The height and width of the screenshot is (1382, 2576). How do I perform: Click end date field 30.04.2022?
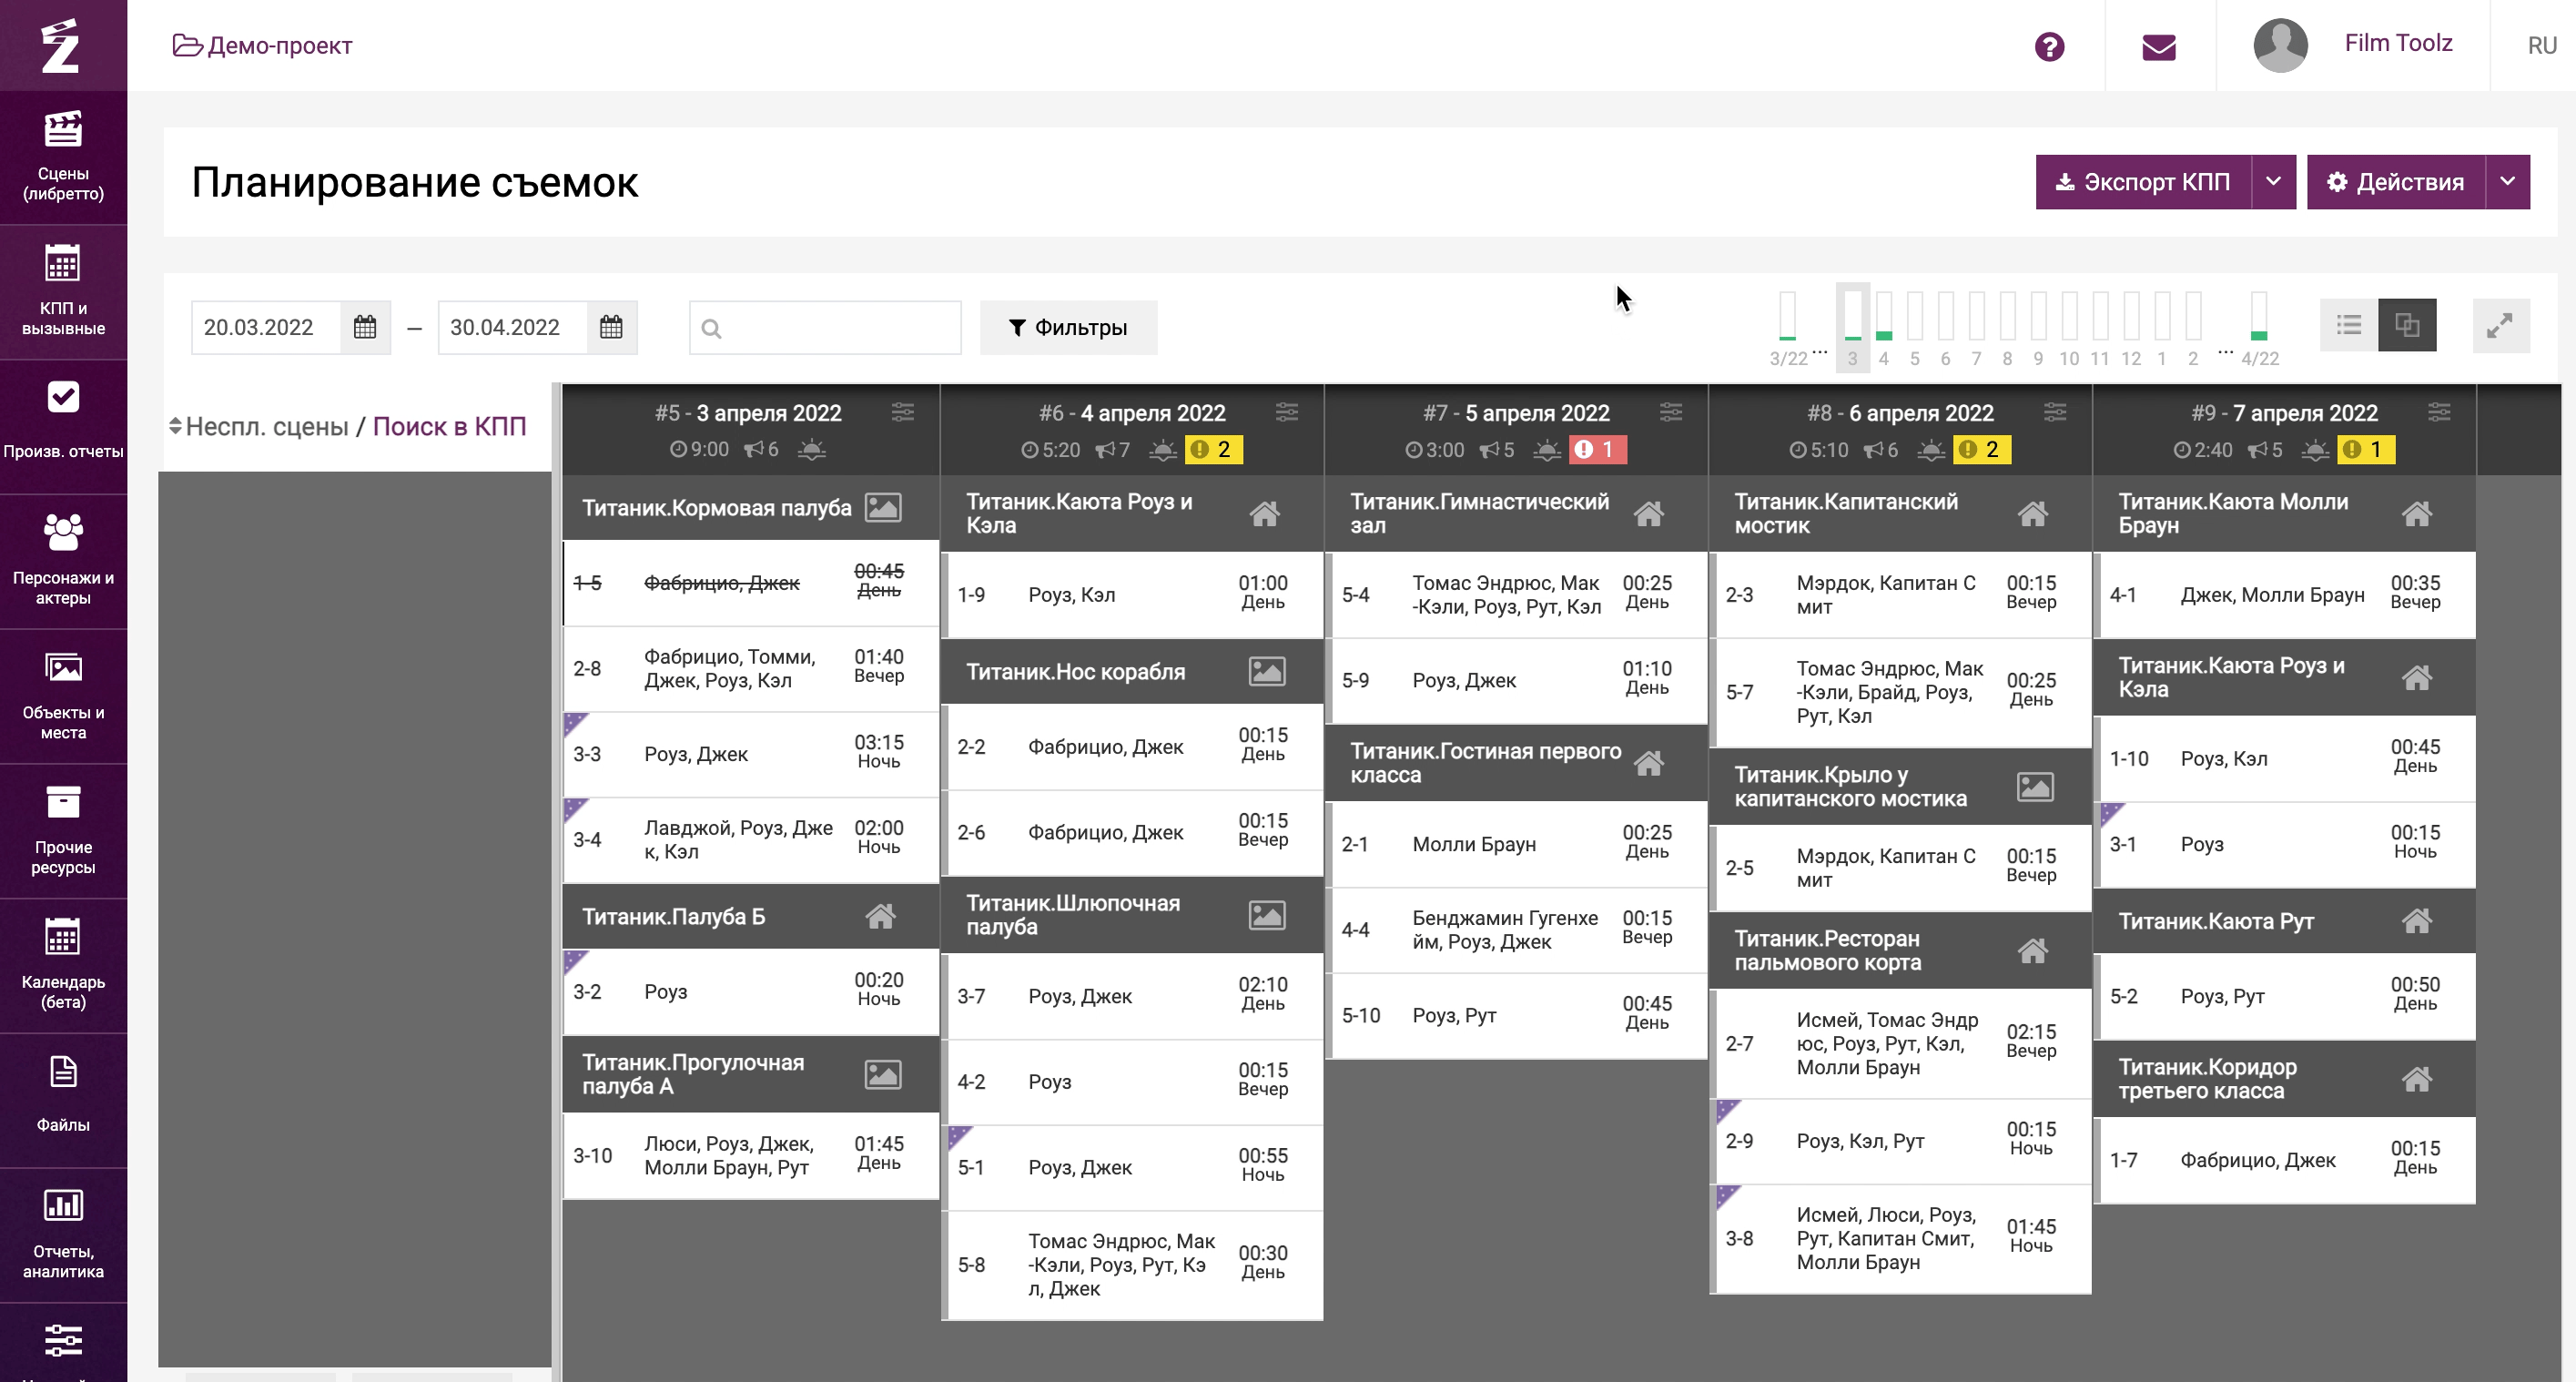click(x=512, y=327)
